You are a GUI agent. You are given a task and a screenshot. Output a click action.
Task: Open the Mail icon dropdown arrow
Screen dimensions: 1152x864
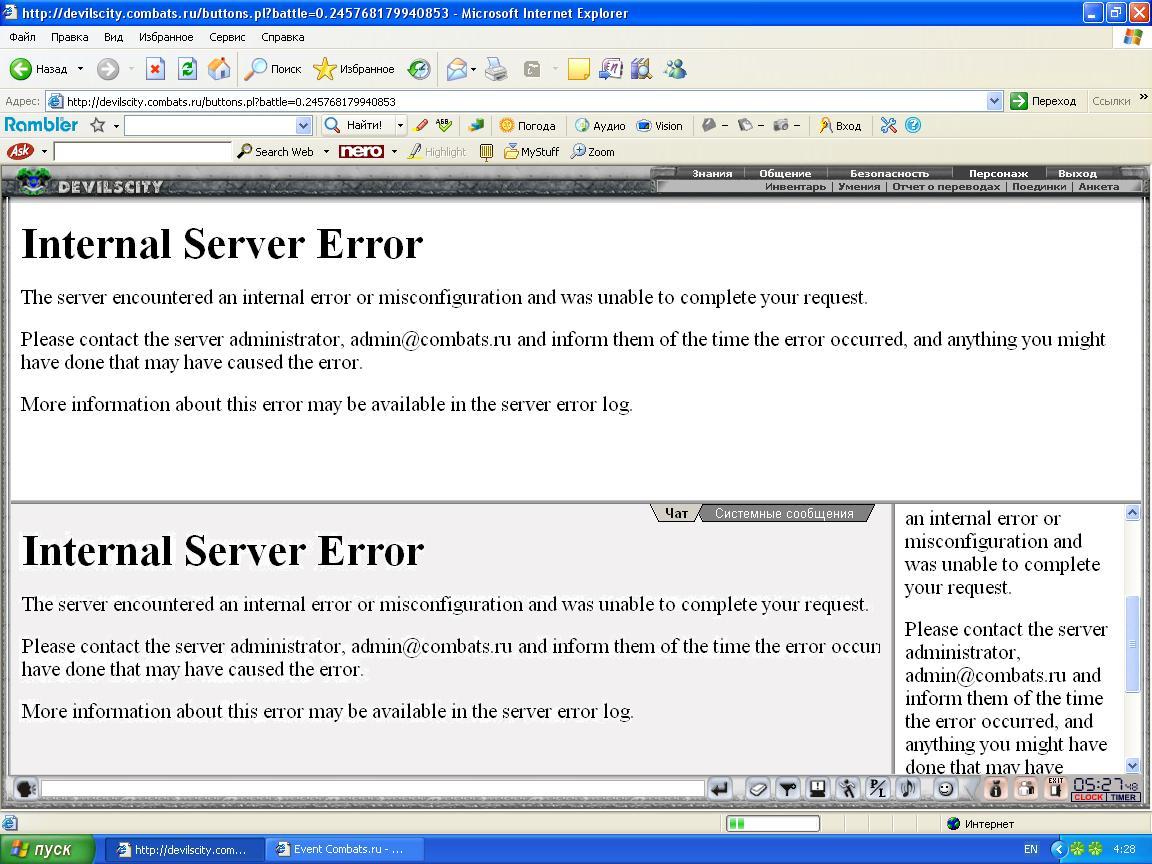point(473,70)
